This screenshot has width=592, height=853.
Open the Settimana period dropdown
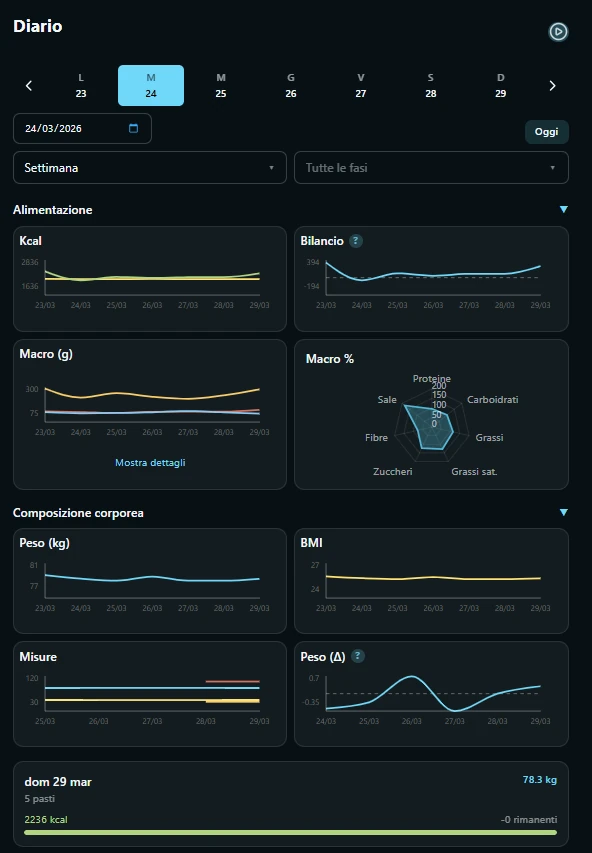pyautogui.click(x=150, y=168)
